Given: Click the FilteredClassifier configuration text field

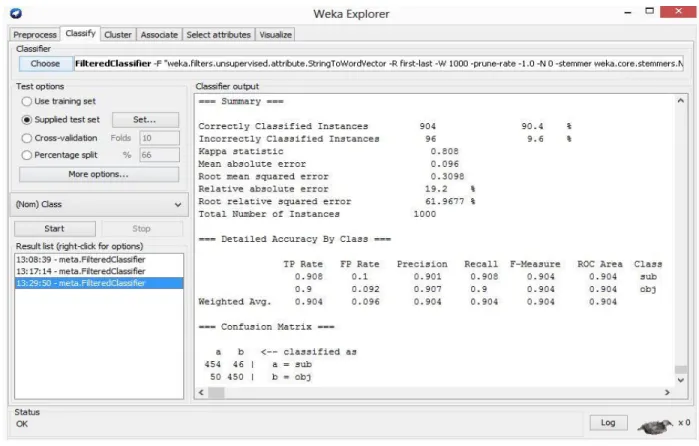Looking at the screenshot, I should point(378,64).
